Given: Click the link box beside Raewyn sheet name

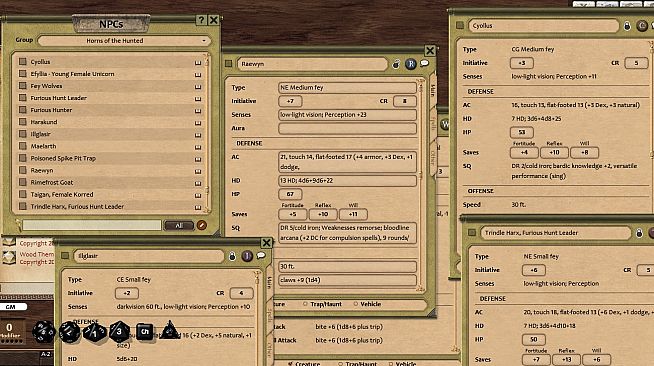Looking at the screenshot, I should point(229,64).
